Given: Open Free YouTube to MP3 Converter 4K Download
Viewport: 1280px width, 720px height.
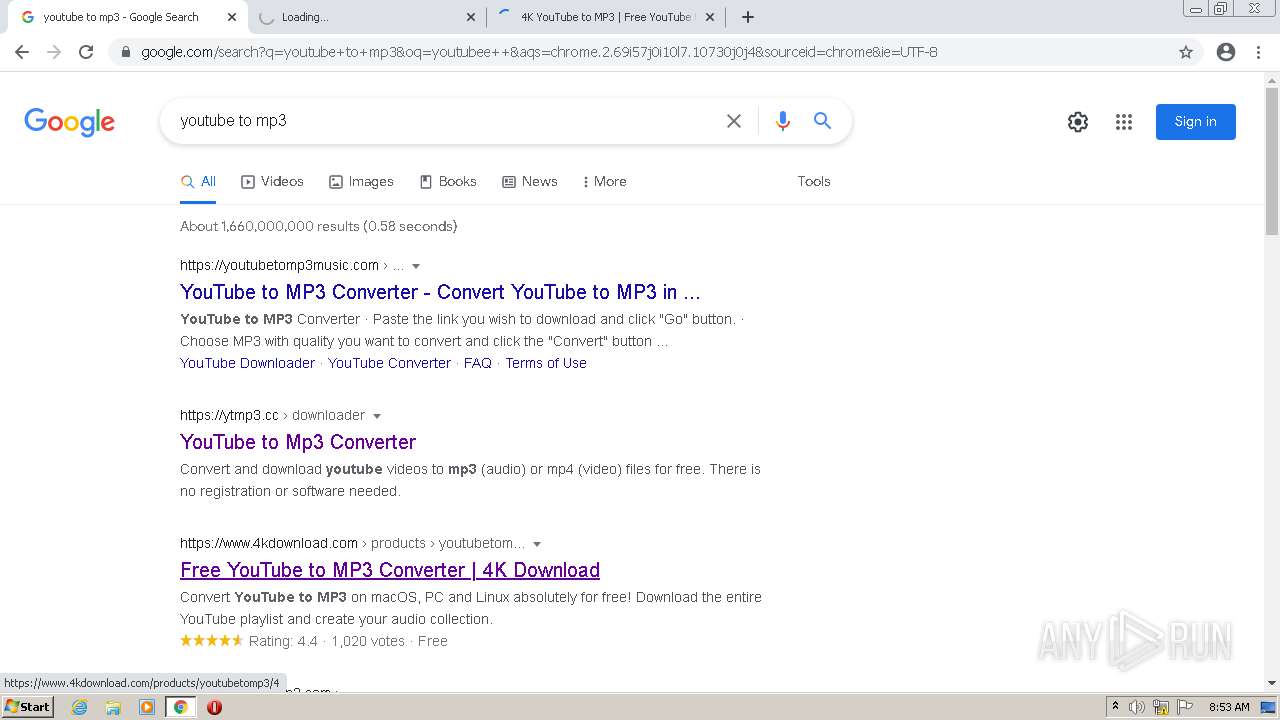Looking at the screenshot, I should [390, 570].
